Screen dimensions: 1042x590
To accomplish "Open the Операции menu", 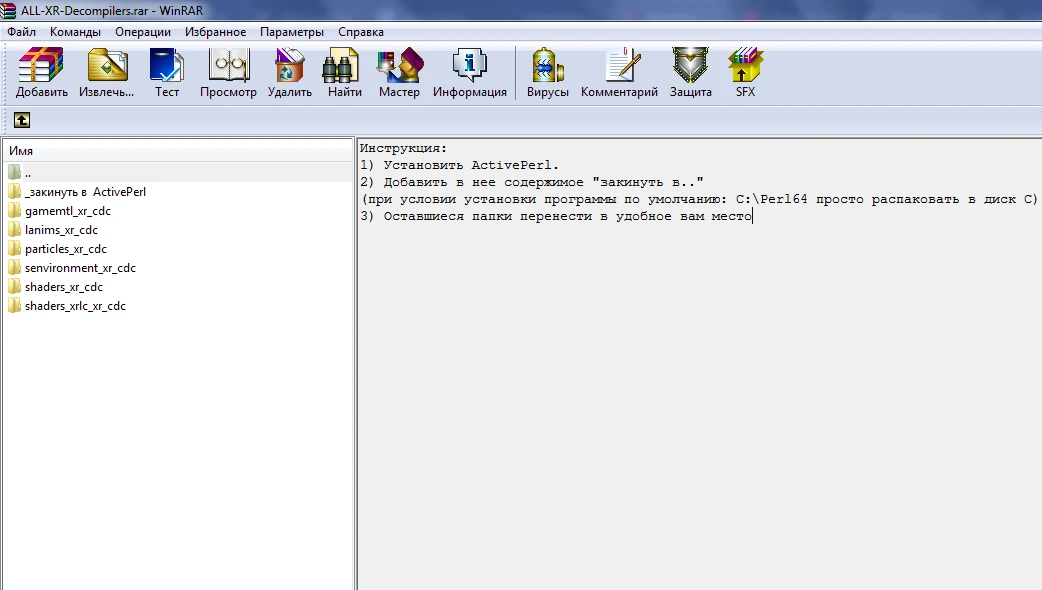I will [143, 32].
